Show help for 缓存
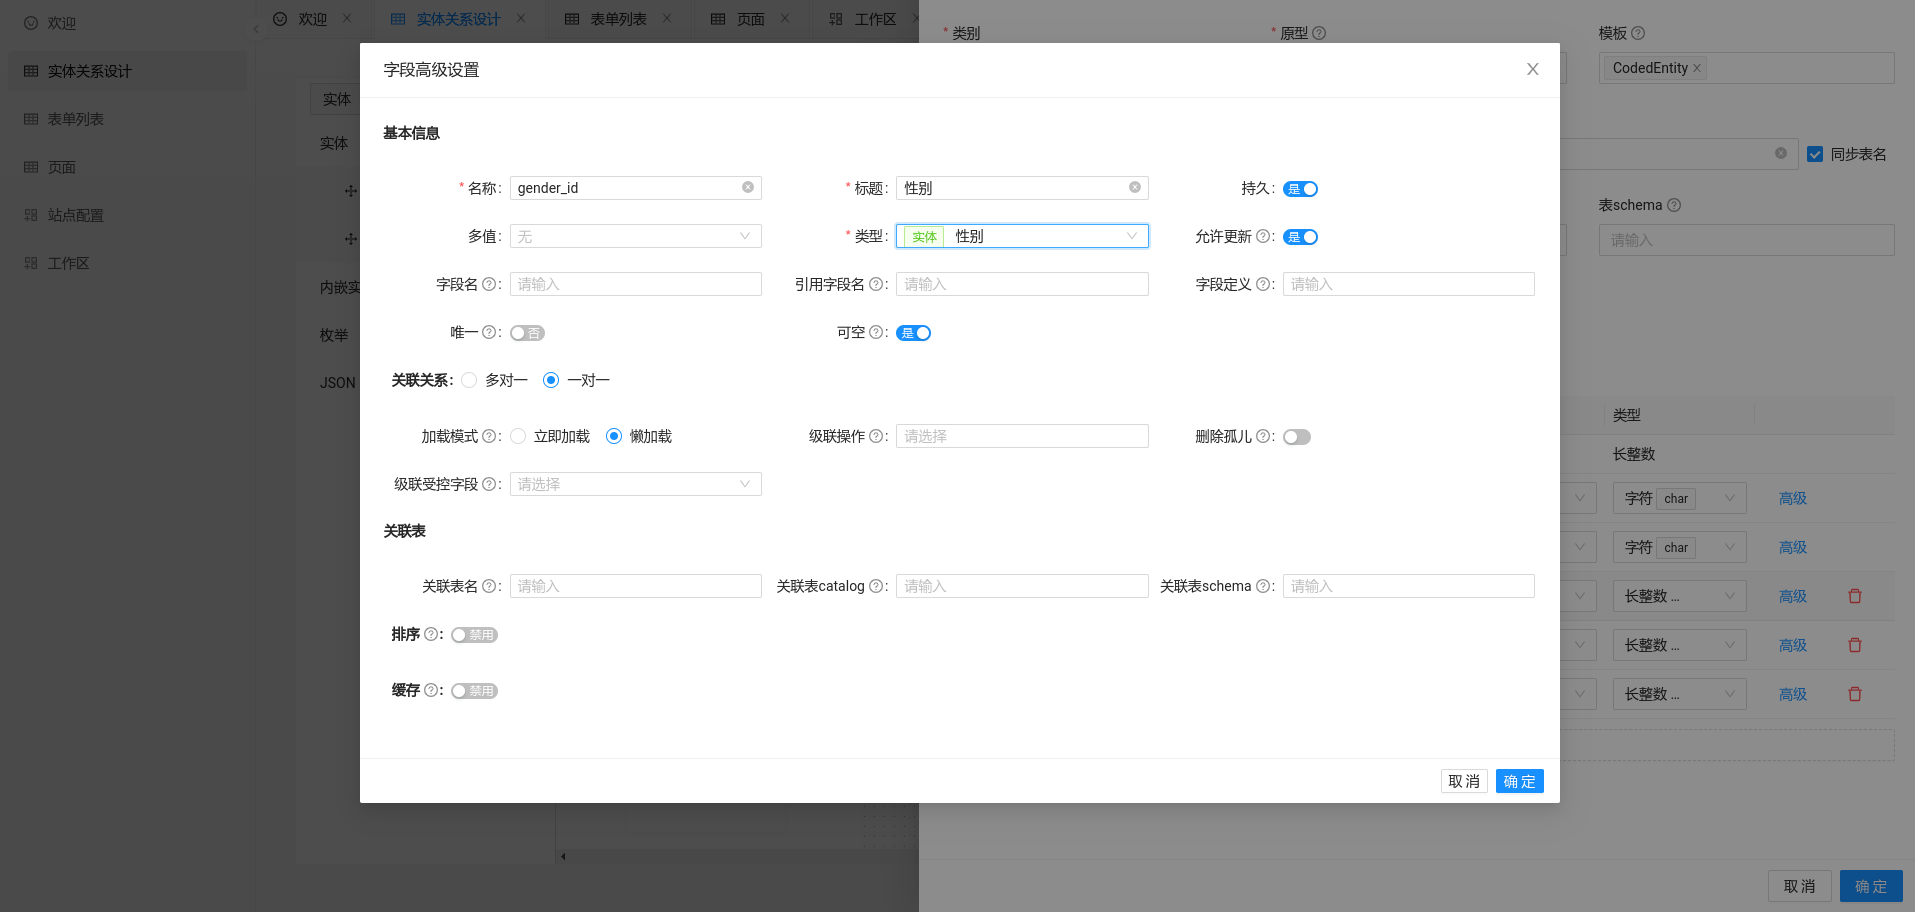The height and width of the screenshot is (912, 1915). pyautogui.click(x=431, y=691)
